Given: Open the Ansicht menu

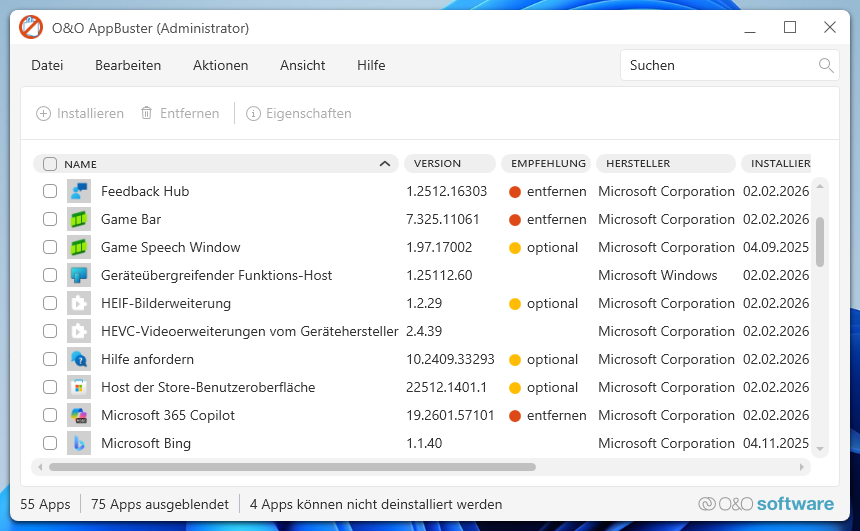Looking at the screenshot, I should [x=303, y=65].
